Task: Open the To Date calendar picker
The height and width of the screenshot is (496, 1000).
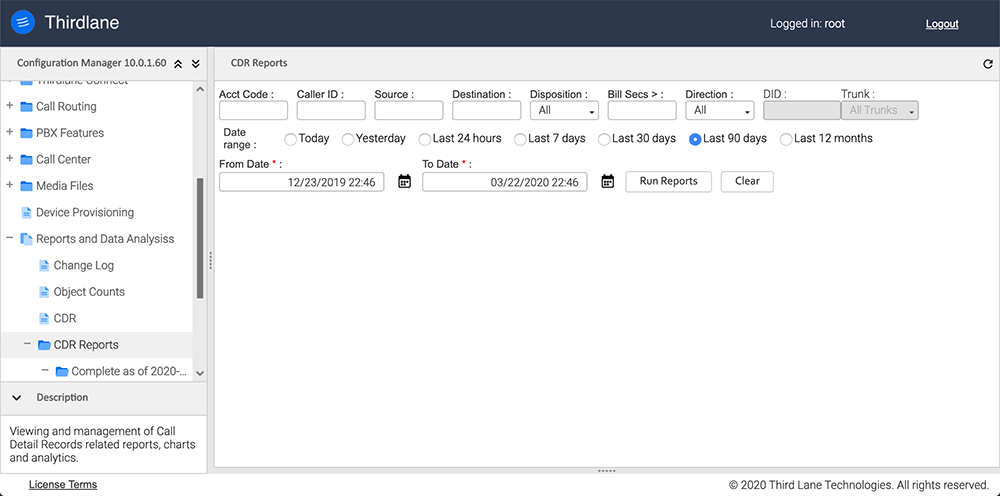Action: (x=607, y=182)
